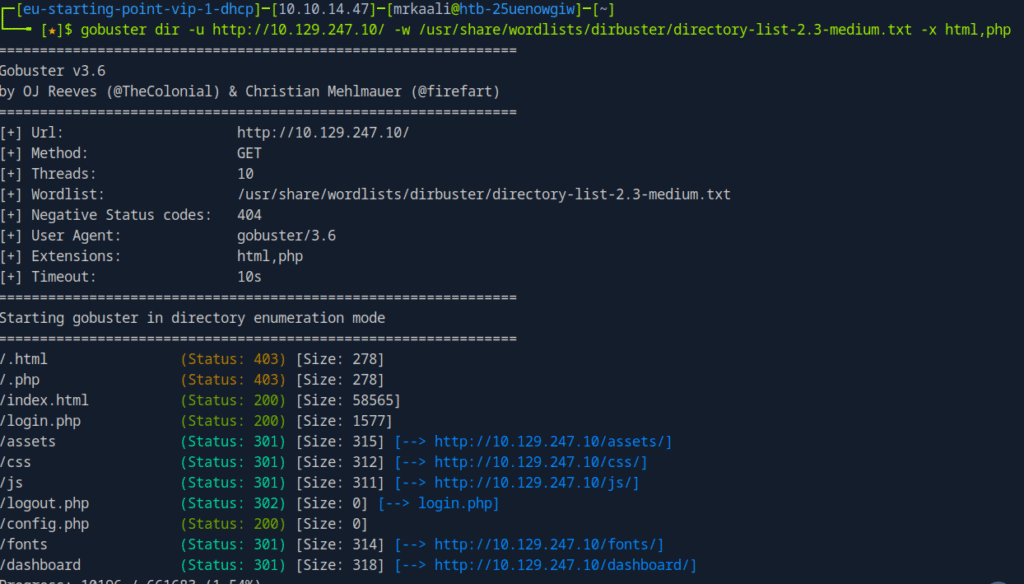The image size is (1024, 584).
Task: Click the wordlist path in the Wordlist row
Action: (x=483, y=194)
